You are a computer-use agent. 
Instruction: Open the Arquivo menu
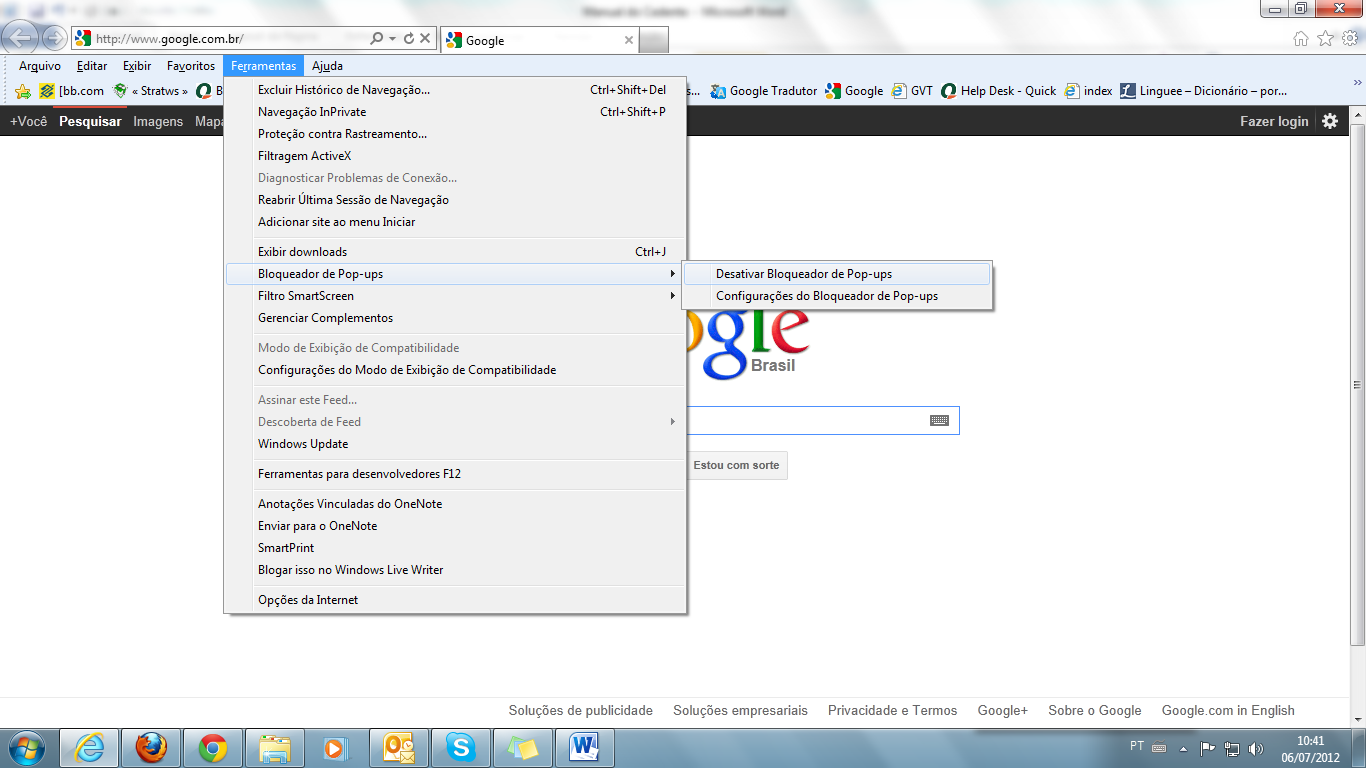point(40,66)
